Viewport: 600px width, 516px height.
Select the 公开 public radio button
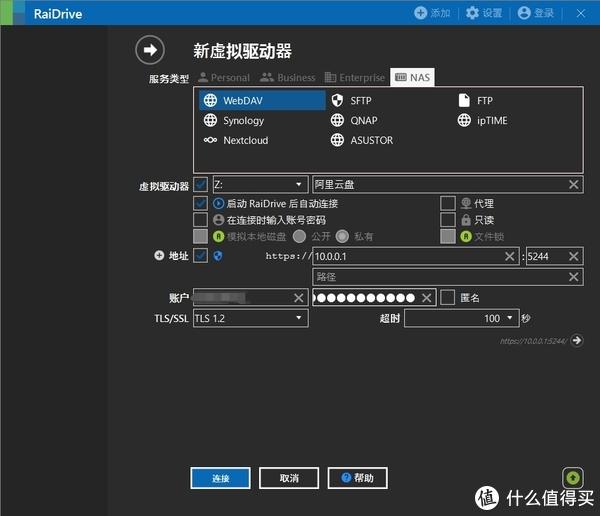pyautogui.click(x=299, y=237)
